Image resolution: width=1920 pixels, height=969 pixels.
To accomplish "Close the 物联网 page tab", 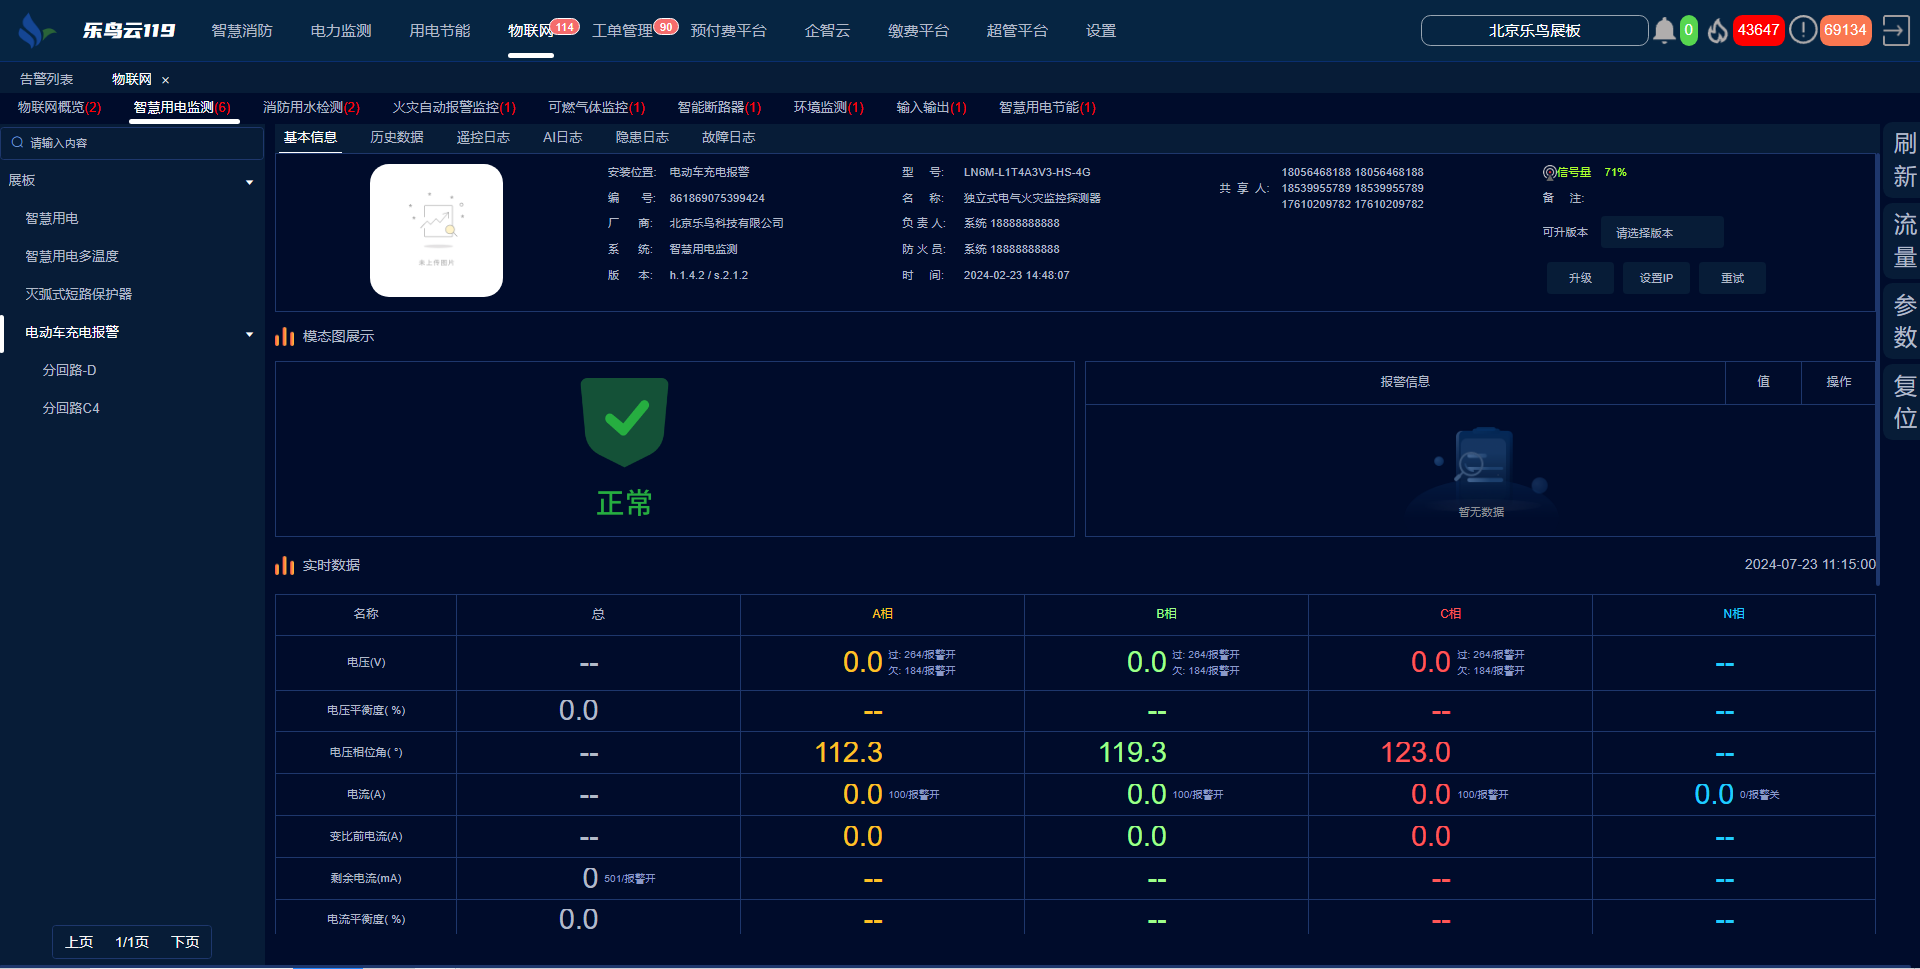I will point(166,80).
